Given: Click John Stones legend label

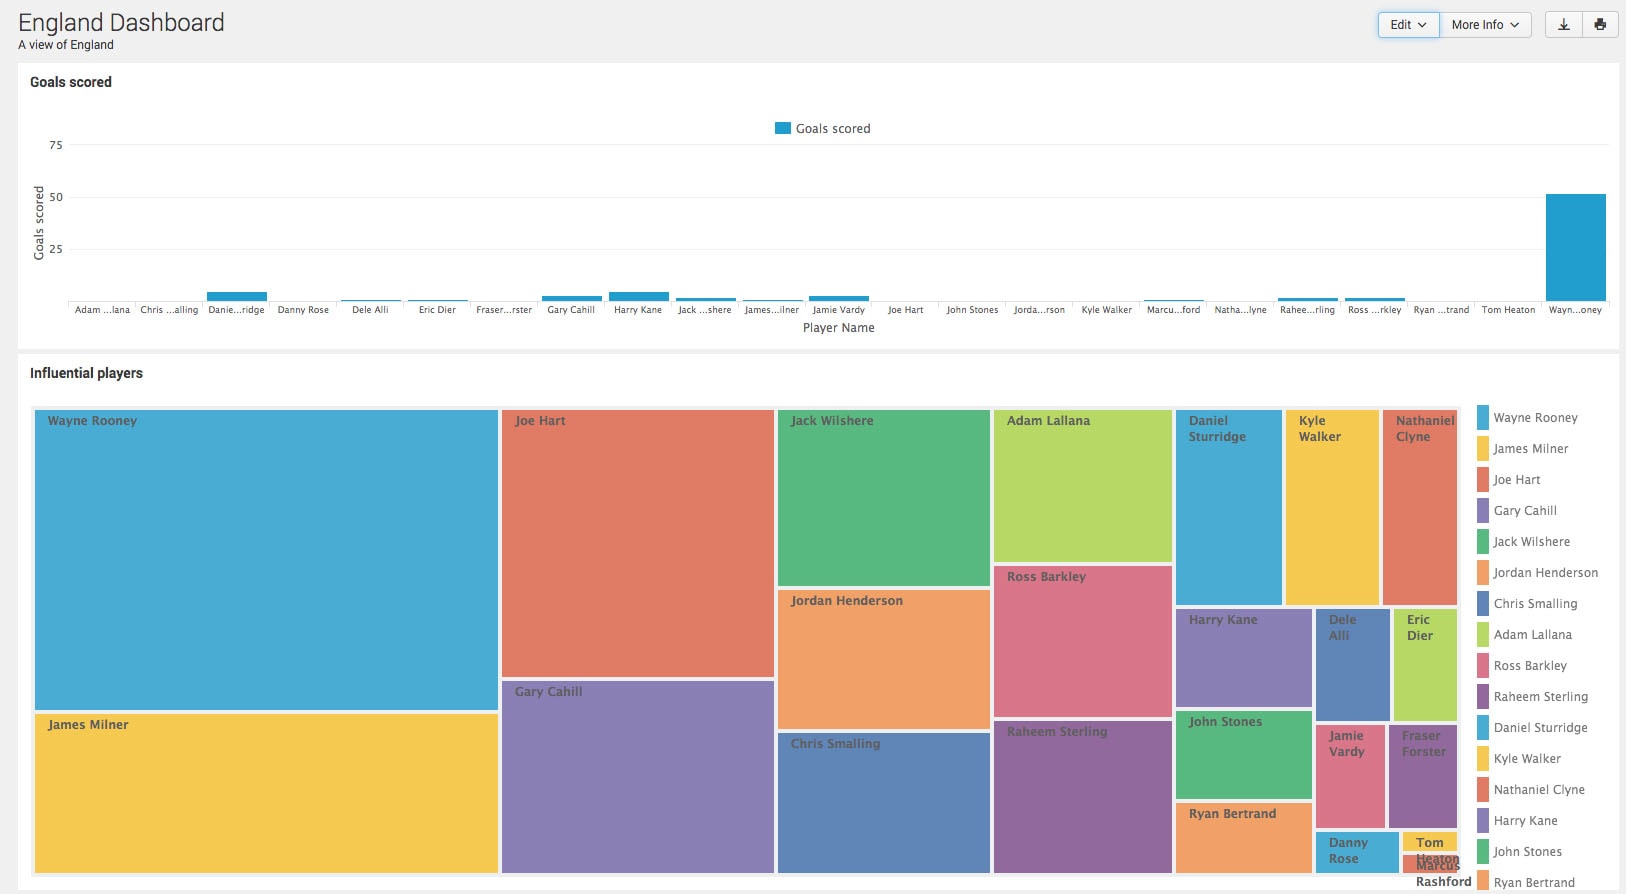Looking at the screenshot, I should (1528, 852).
